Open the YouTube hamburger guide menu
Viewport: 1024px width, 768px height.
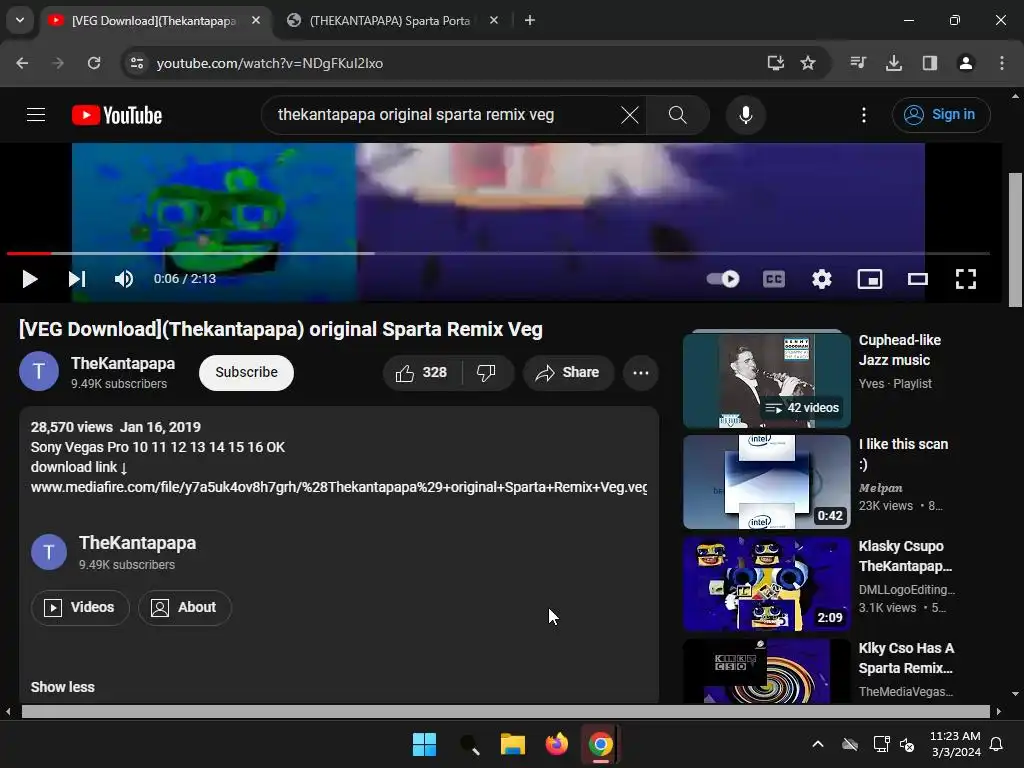click(x=36, y=115)
